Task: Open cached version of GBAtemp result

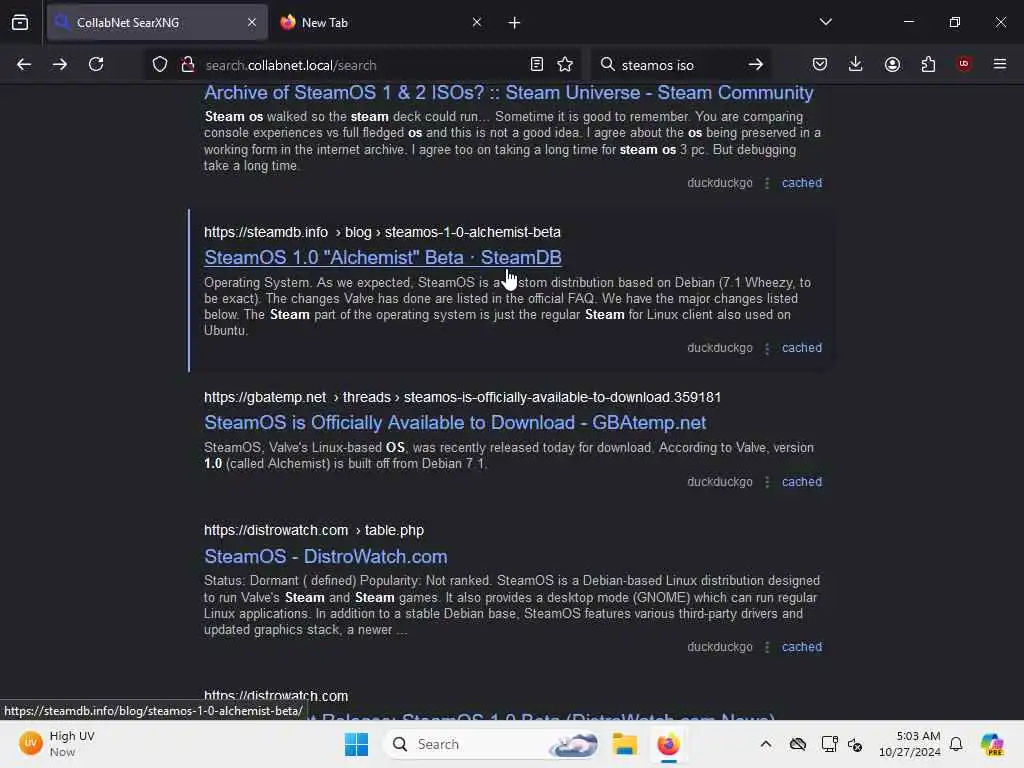Action: (802, 482)
